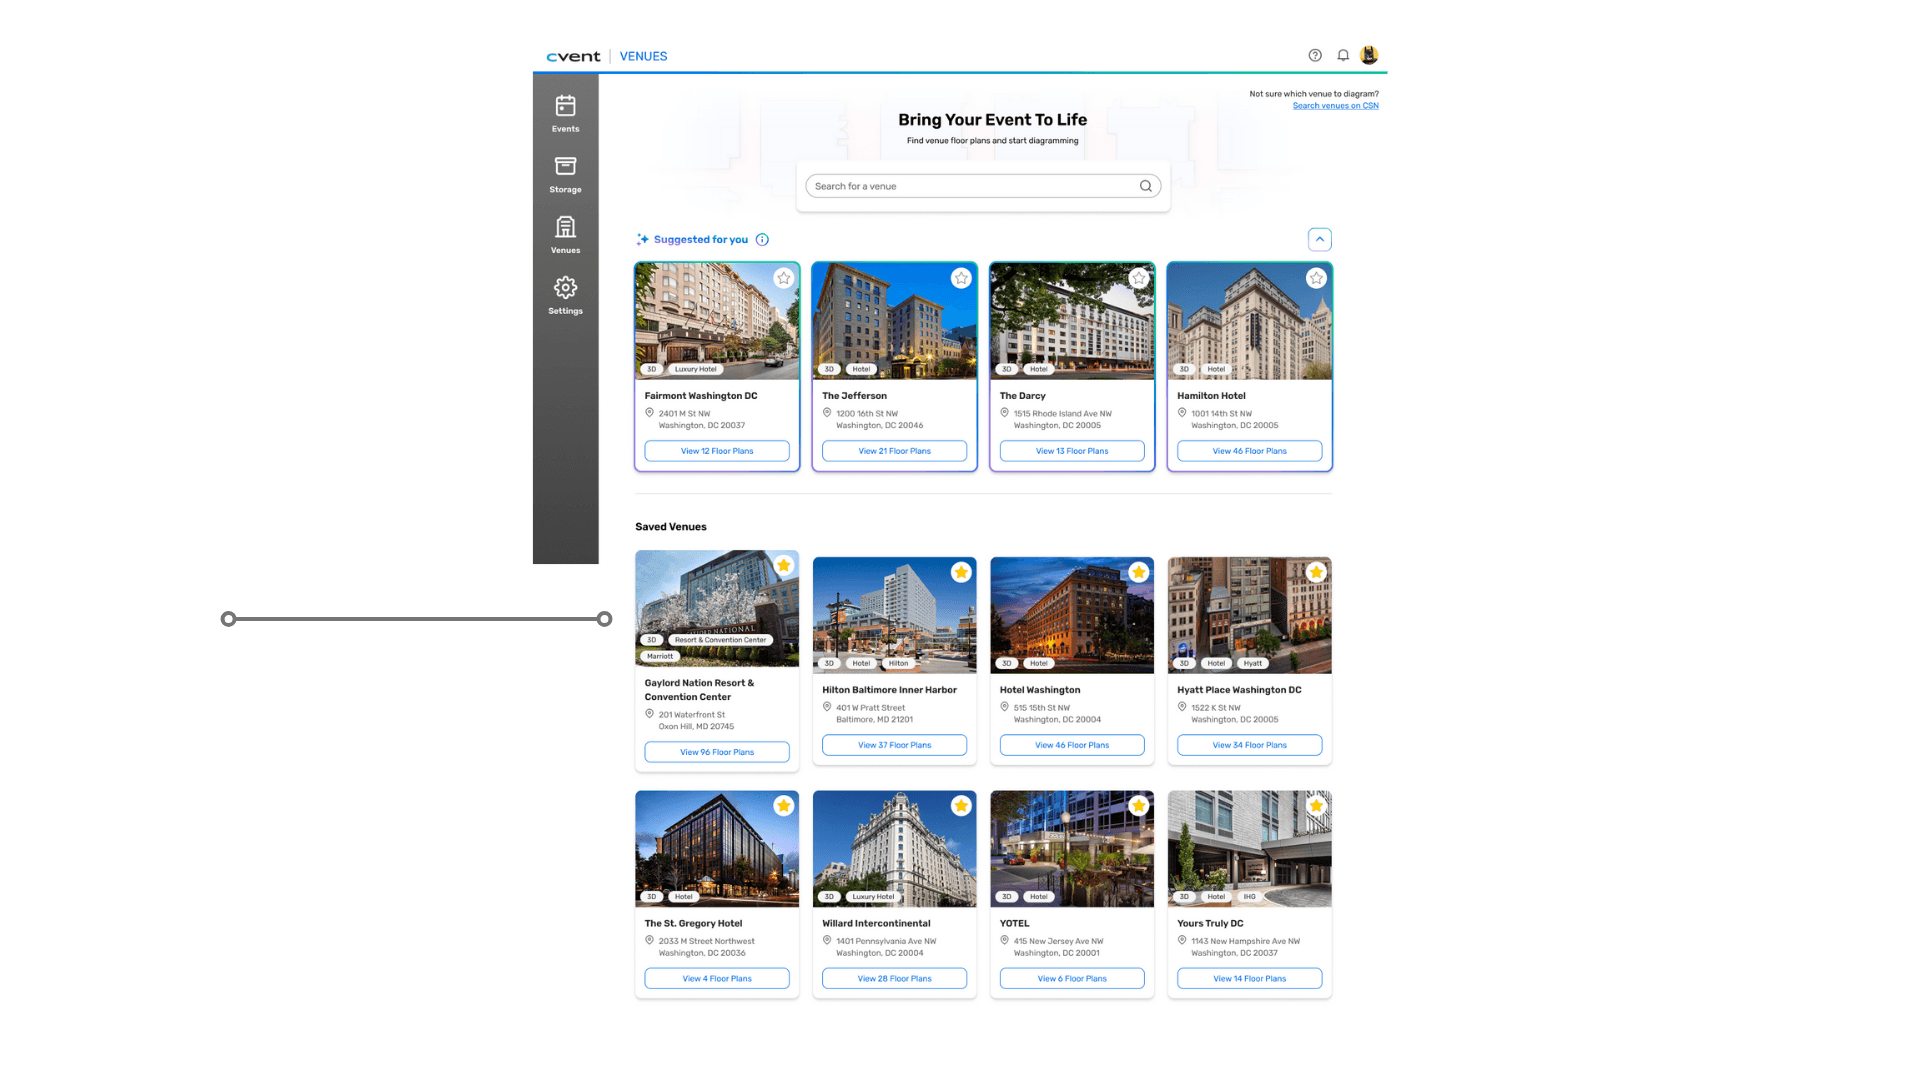
Task: Unfavorite the Hotel Washington venue
Action: point(1138,572)
